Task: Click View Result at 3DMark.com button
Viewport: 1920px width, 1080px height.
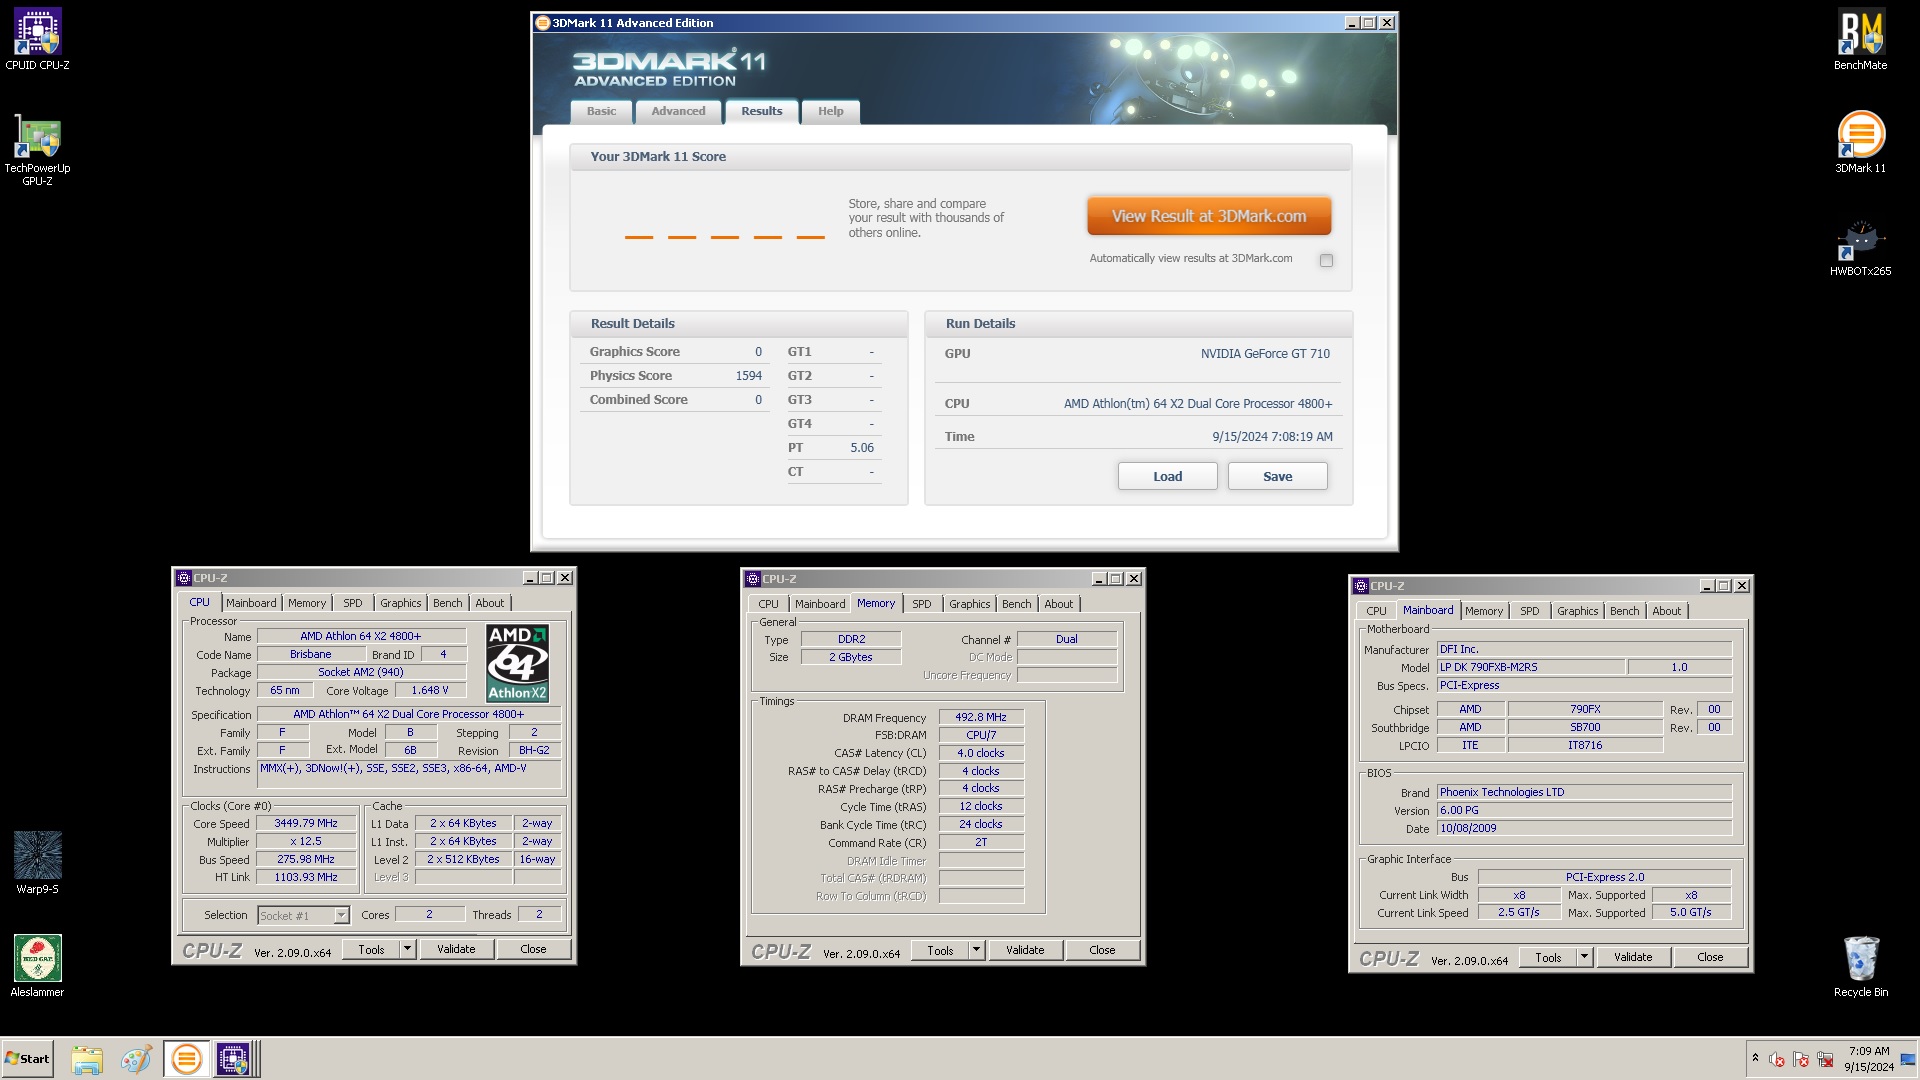Action: coord(1209,216)
